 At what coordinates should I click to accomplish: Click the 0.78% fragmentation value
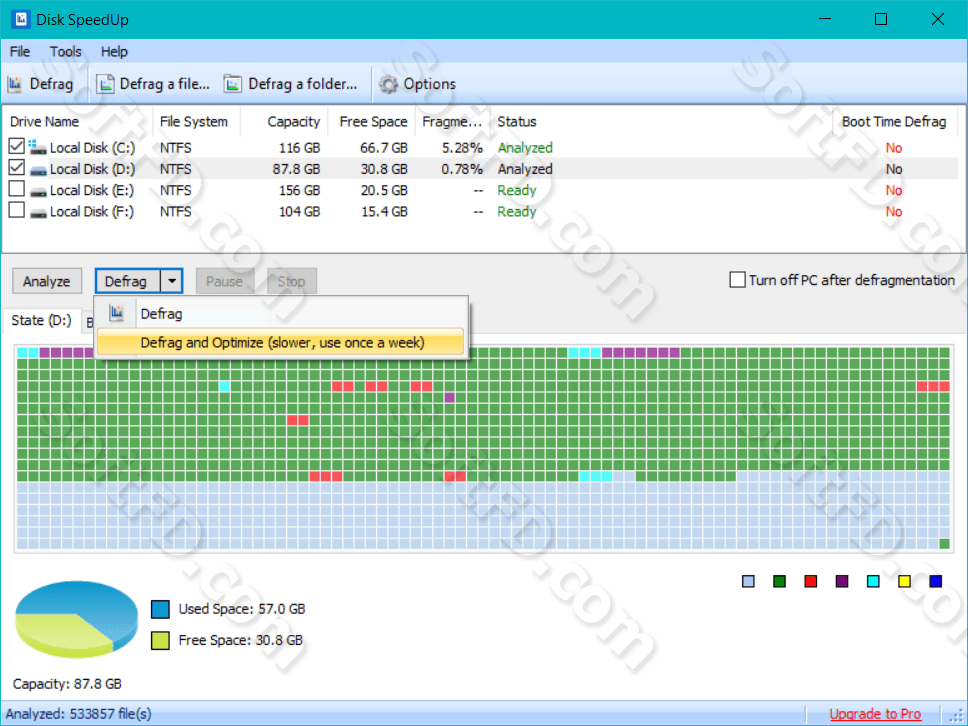tap(462, 169)
